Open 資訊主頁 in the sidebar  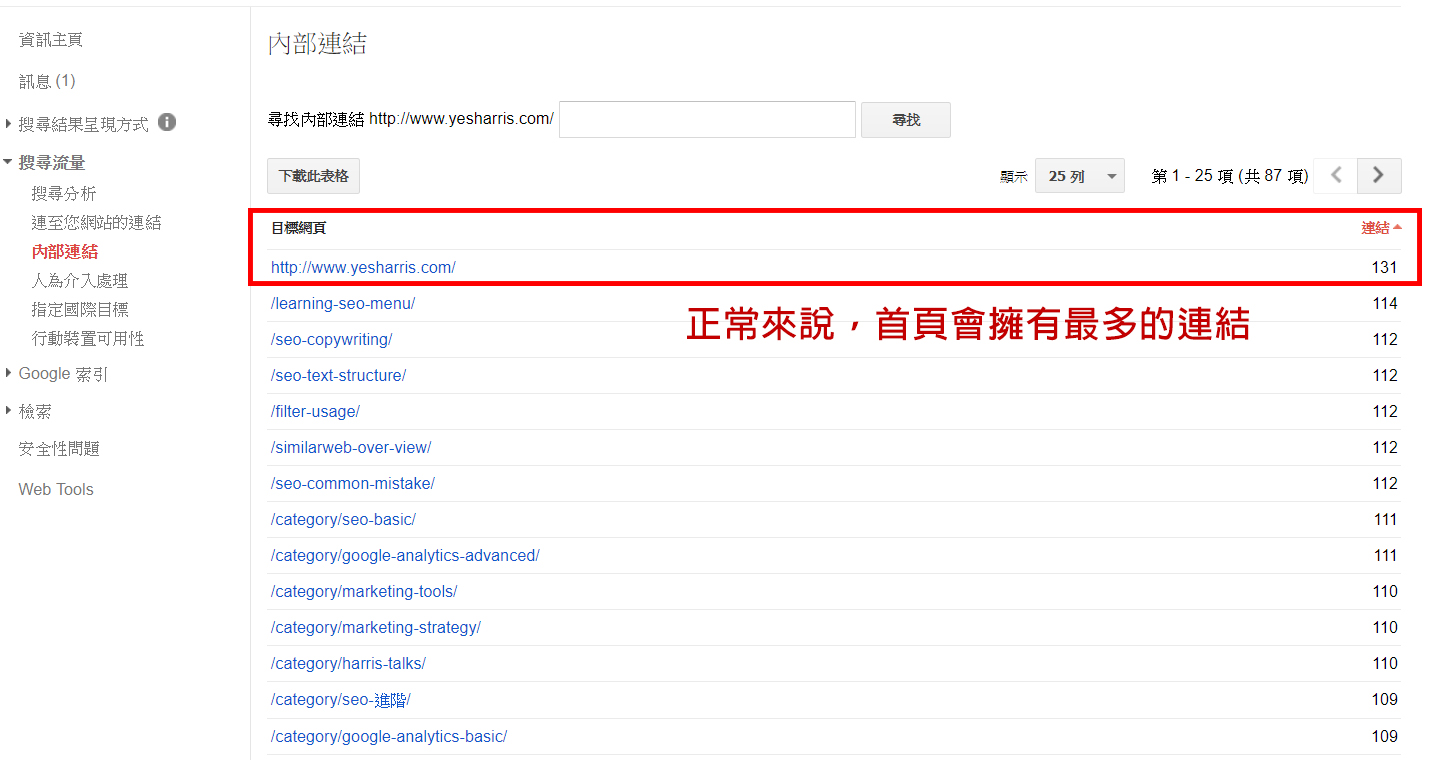51,40
